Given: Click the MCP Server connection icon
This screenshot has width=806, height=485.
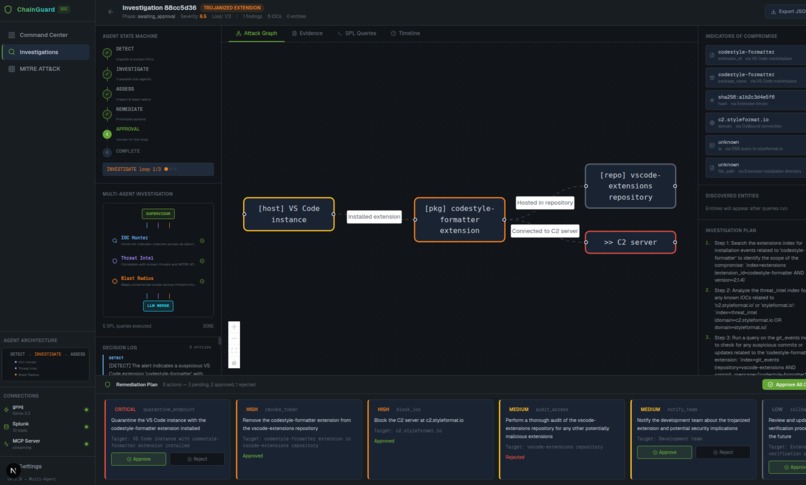Looking at the screenshot, I should click(x=6, y=443).
